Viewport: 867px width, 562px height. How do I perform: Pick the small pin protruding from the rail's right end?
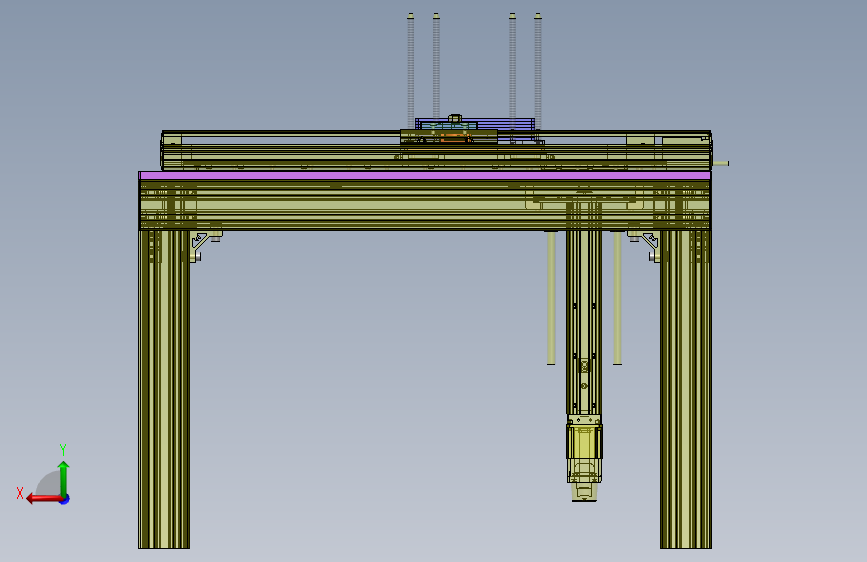click(x=720, y=163)
